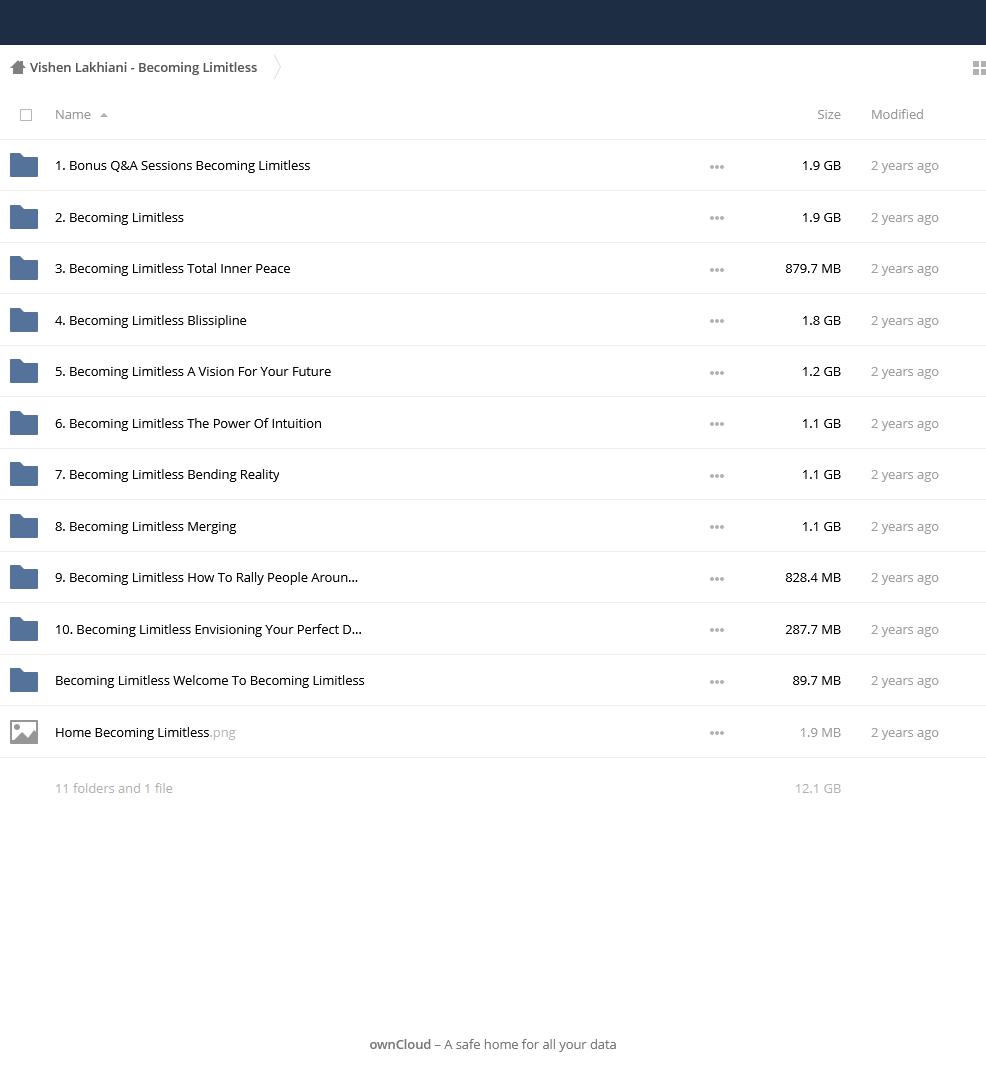Viewport: 986px width, 1074px height.
Task: Sort the list by Modified column
Action: 897,114
